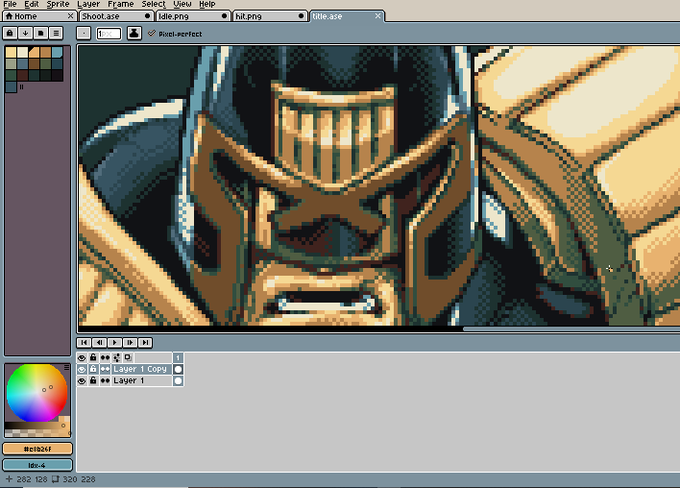Toggle lock of all layers in timeline header
The width and height of the screenshot is (680, 488).
tap(93, 357)
